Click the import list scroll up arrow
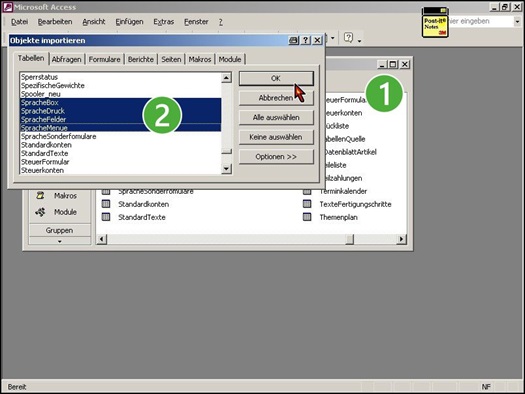Image resolution: width=525 pixels, height=394 pixels. tap(227, 78)
